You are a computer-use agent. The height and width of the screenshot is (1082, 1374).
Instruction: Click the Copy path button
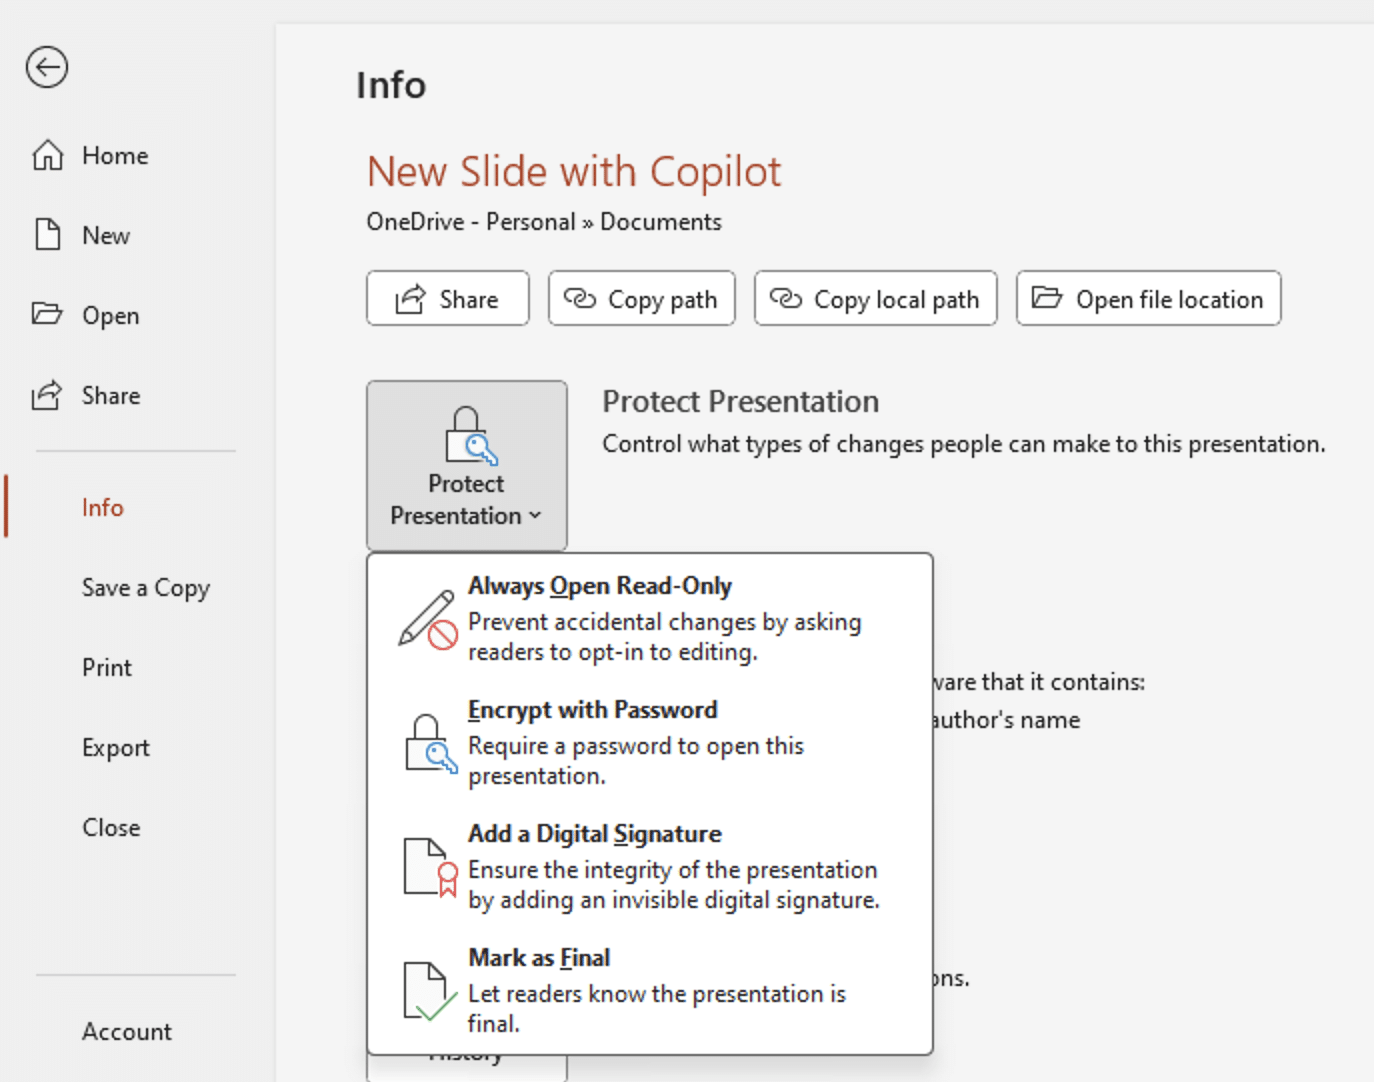(642, 298)
